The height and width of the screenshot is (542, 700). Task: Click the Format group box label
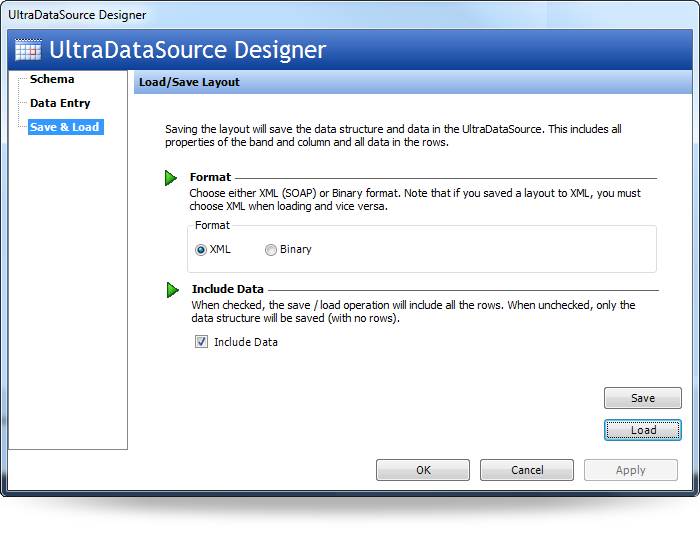pyautogui.click(x=212, y=225)
